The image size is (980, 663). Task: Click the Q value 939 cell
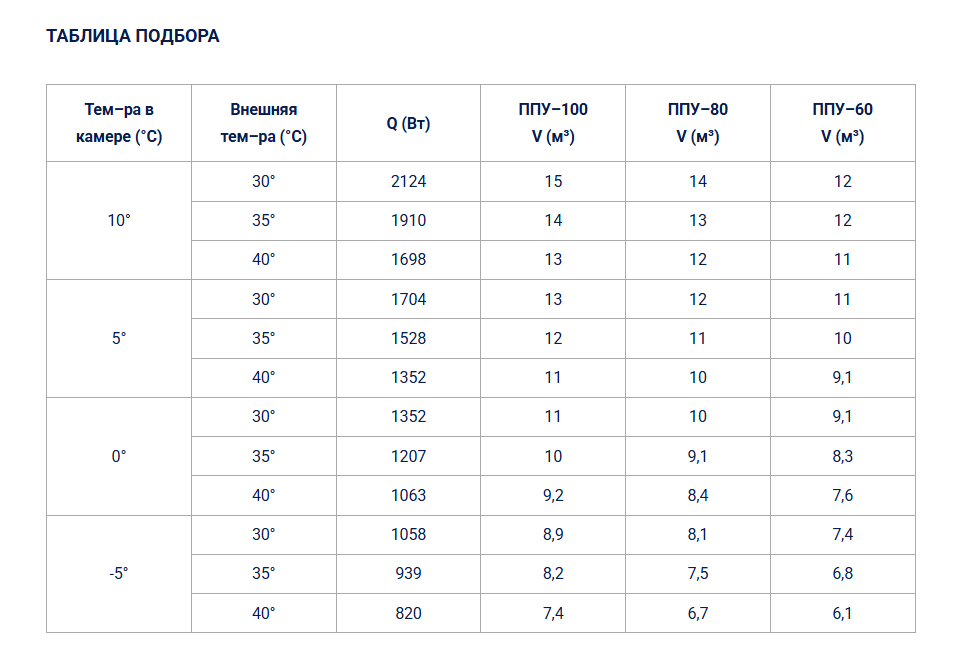408,574
